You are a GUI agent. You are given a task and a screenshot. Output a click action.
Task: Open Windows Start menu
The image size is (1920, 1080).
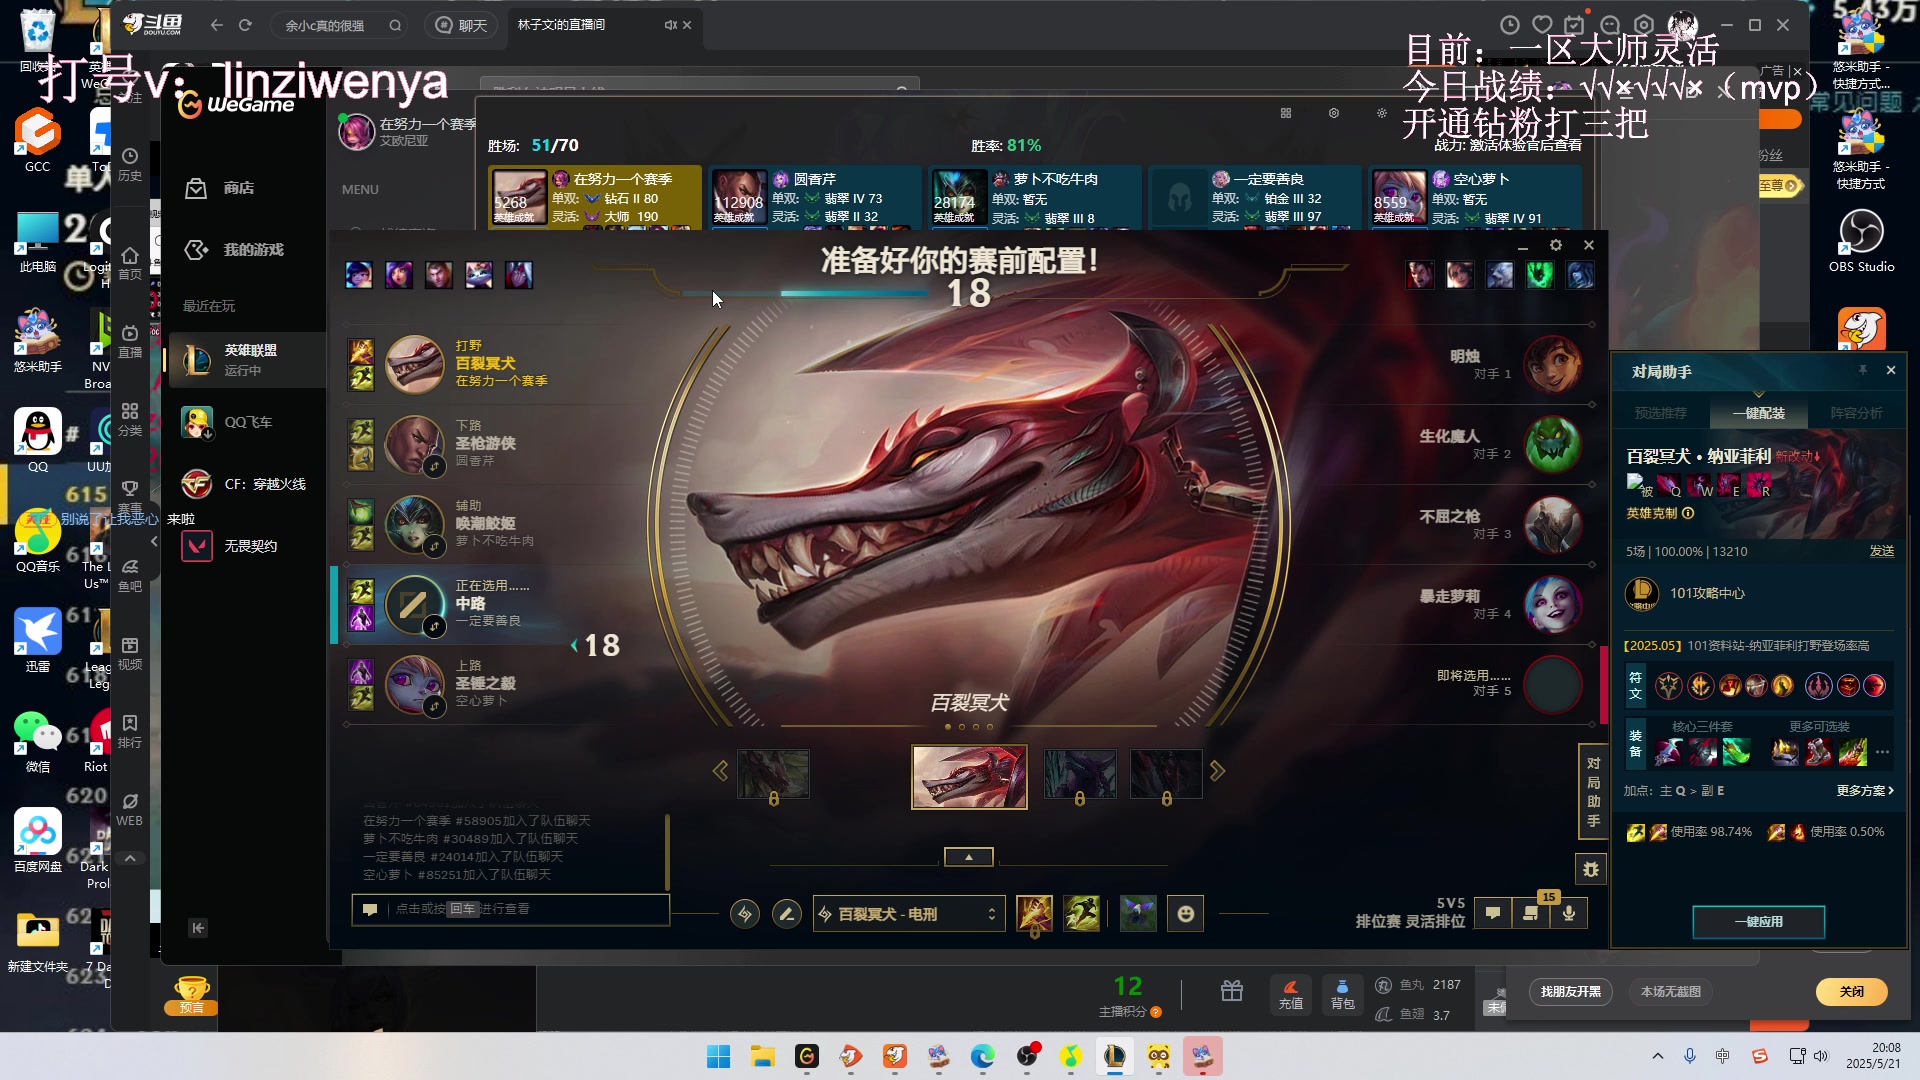[x=719, y=1056]
